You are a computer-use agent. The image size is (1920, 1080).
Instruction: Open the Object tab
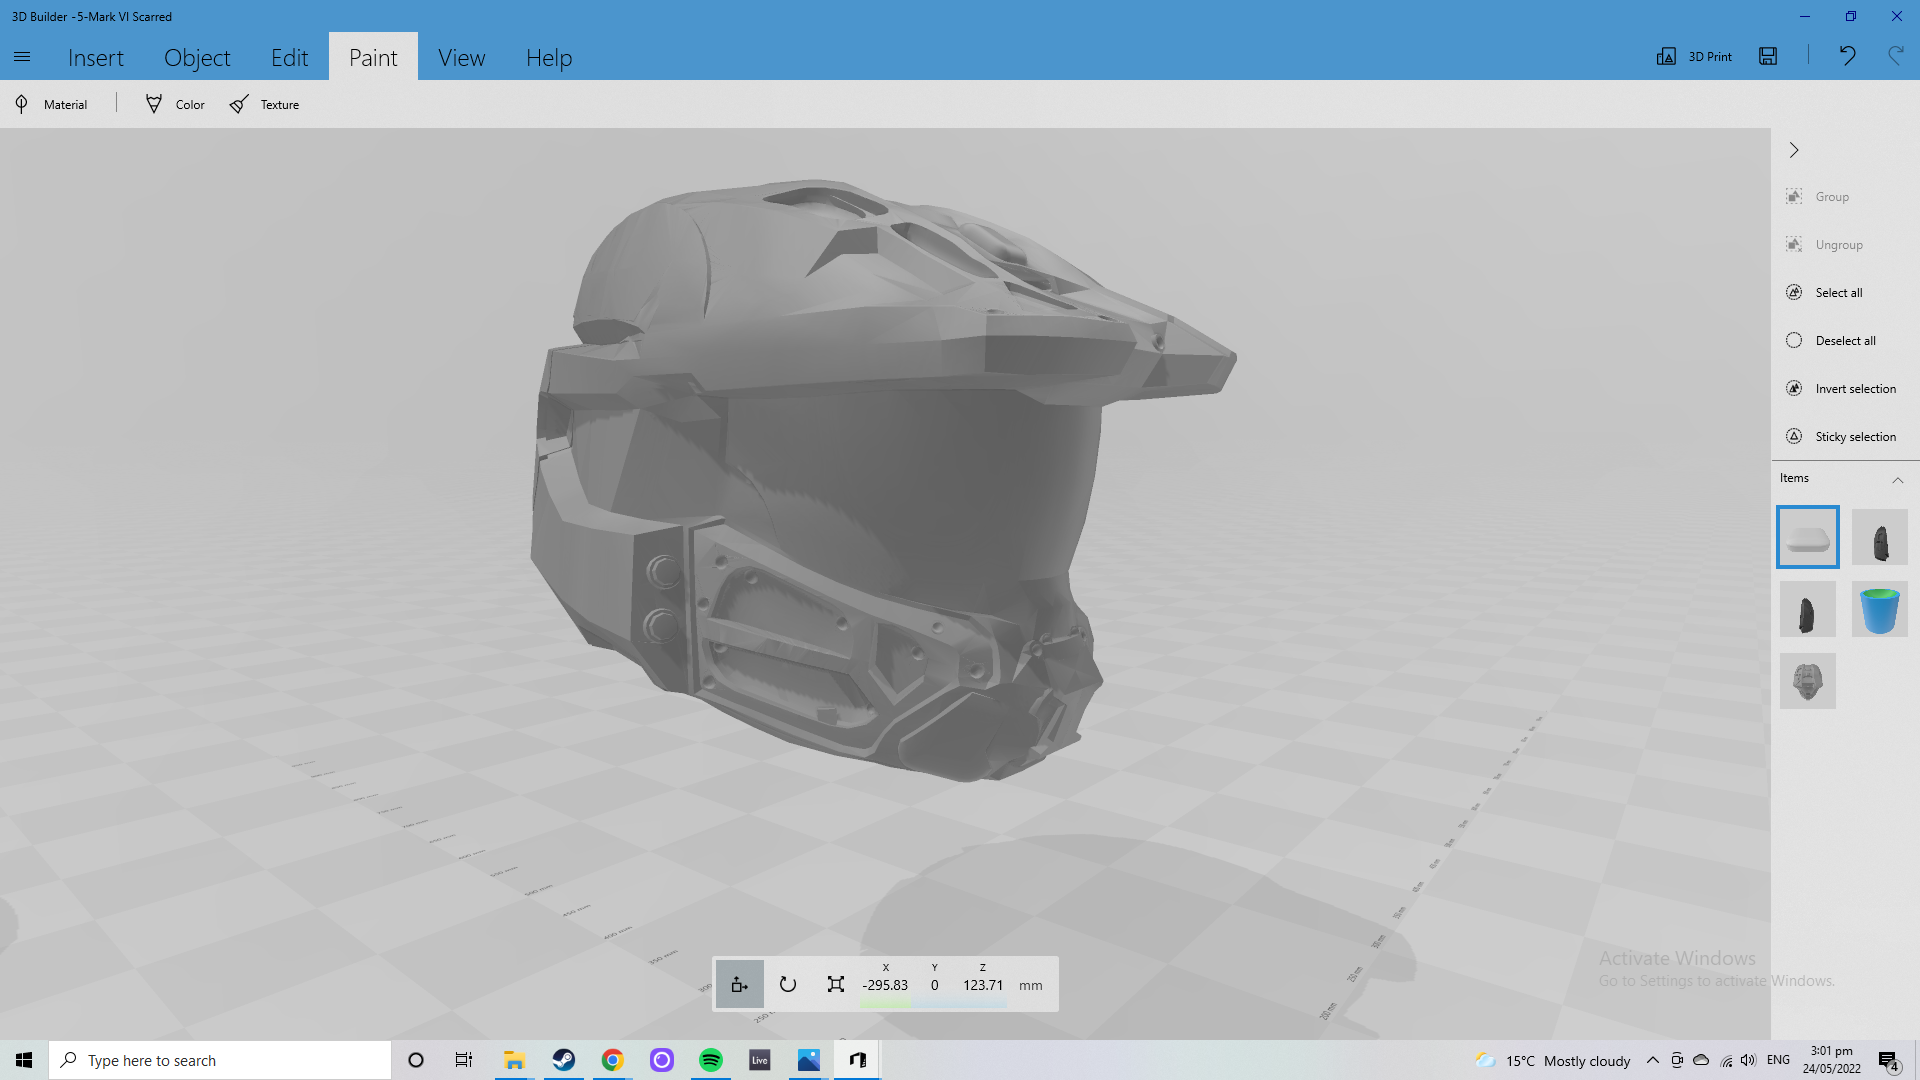click(x=197, y=57)
